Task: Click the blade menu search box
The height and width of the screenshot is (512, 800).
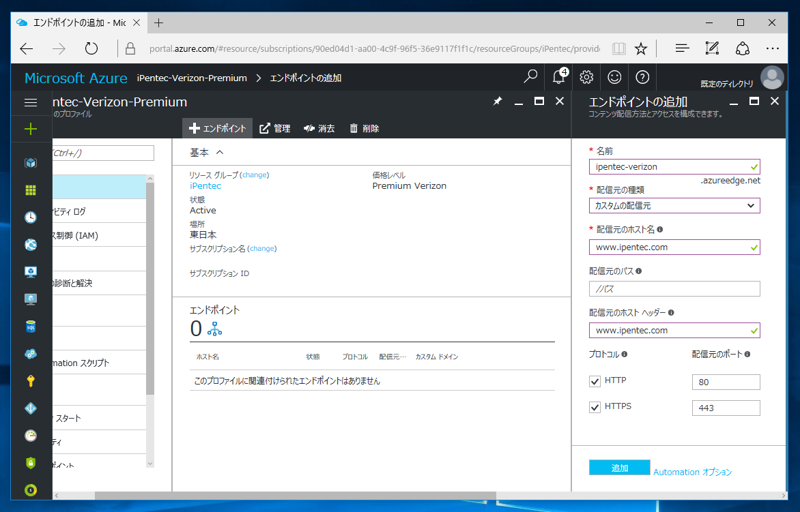Action: point(103,153)
